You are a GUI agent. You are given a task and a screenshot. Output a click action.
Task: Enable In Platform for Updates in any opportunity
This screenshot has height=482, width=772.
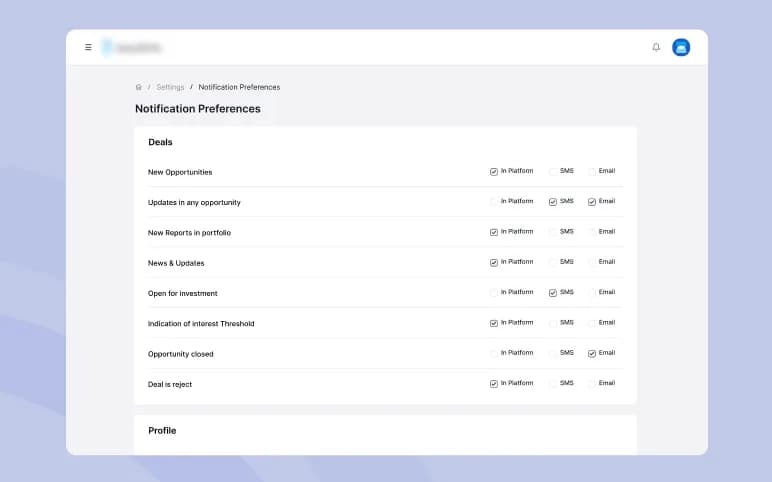[x=494, y=202]
